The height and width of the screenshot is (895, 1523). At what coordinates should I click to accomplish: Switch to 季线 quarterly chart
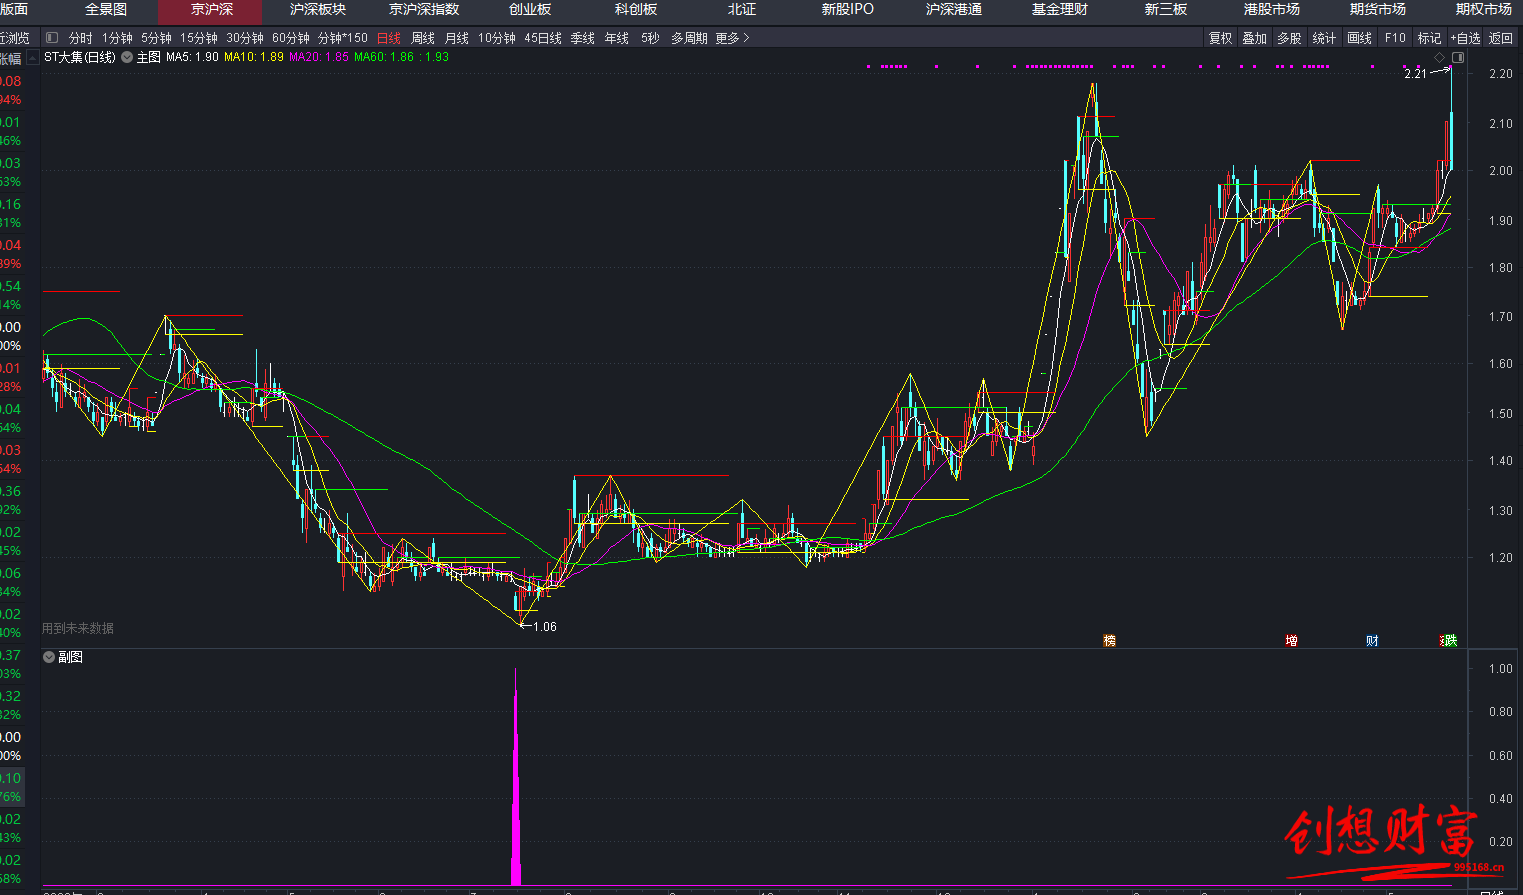coord(583,38)
